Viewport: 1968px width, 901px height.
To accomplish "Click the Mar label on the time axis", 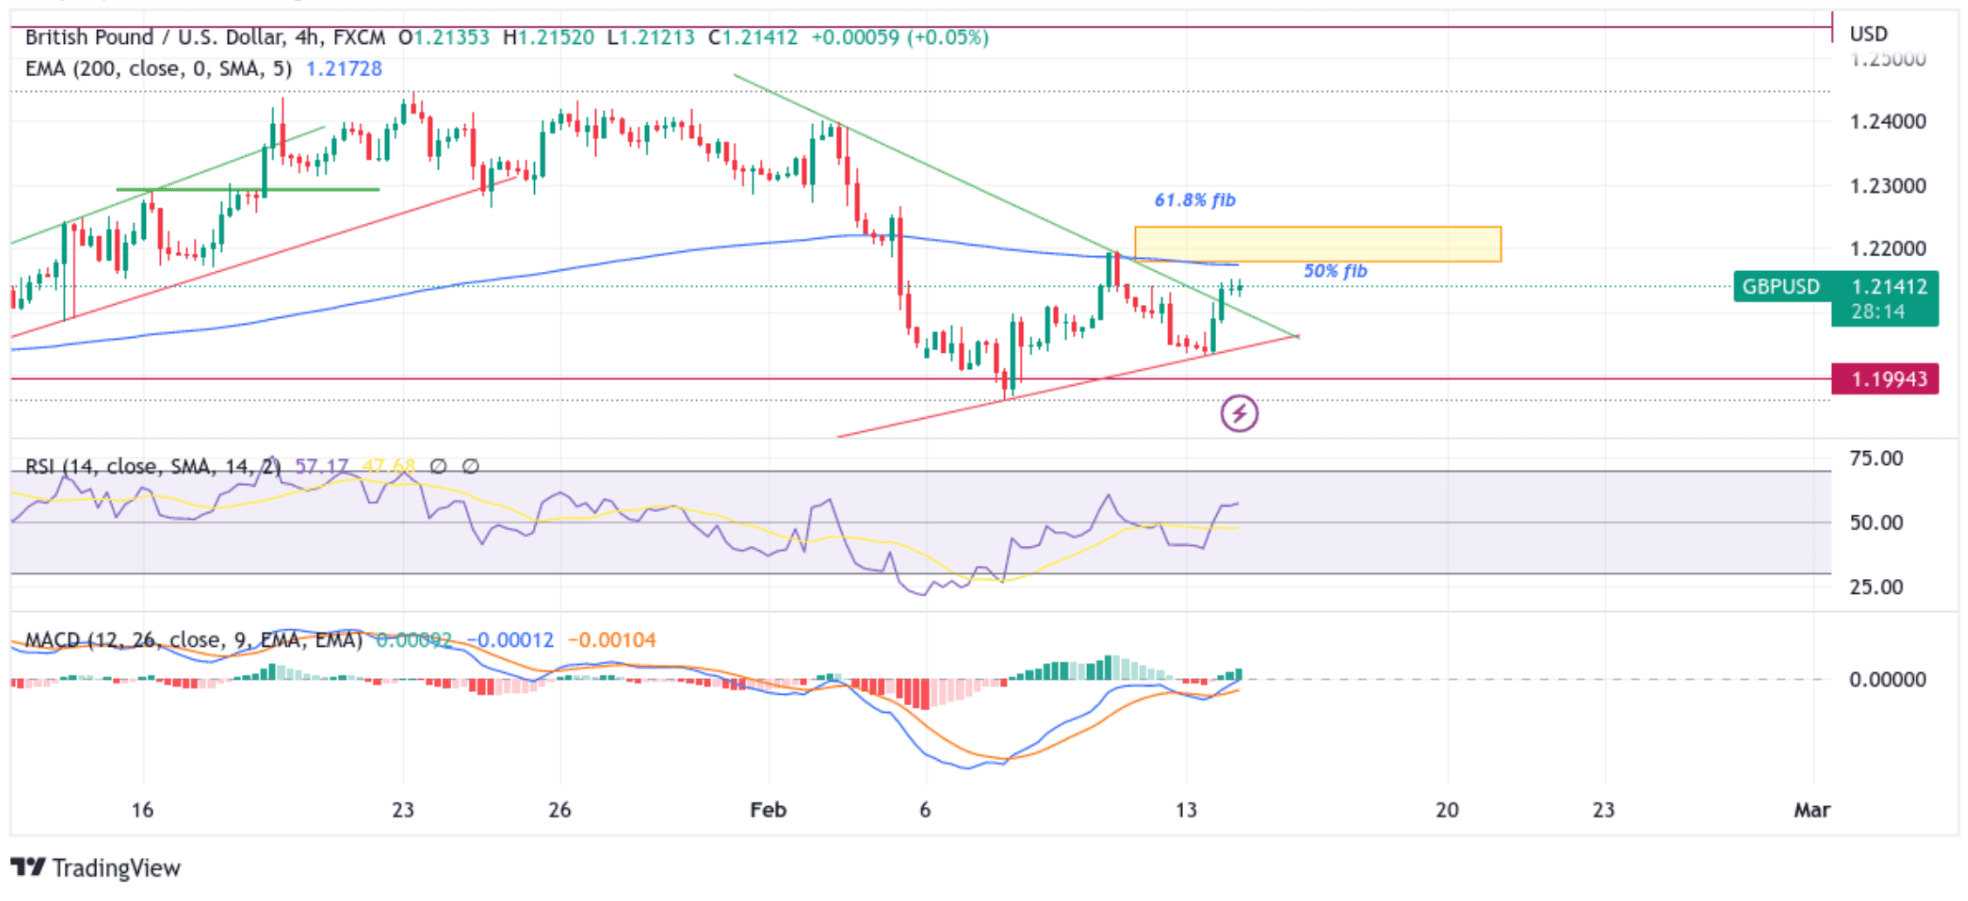I will [x=1812, y=809].
